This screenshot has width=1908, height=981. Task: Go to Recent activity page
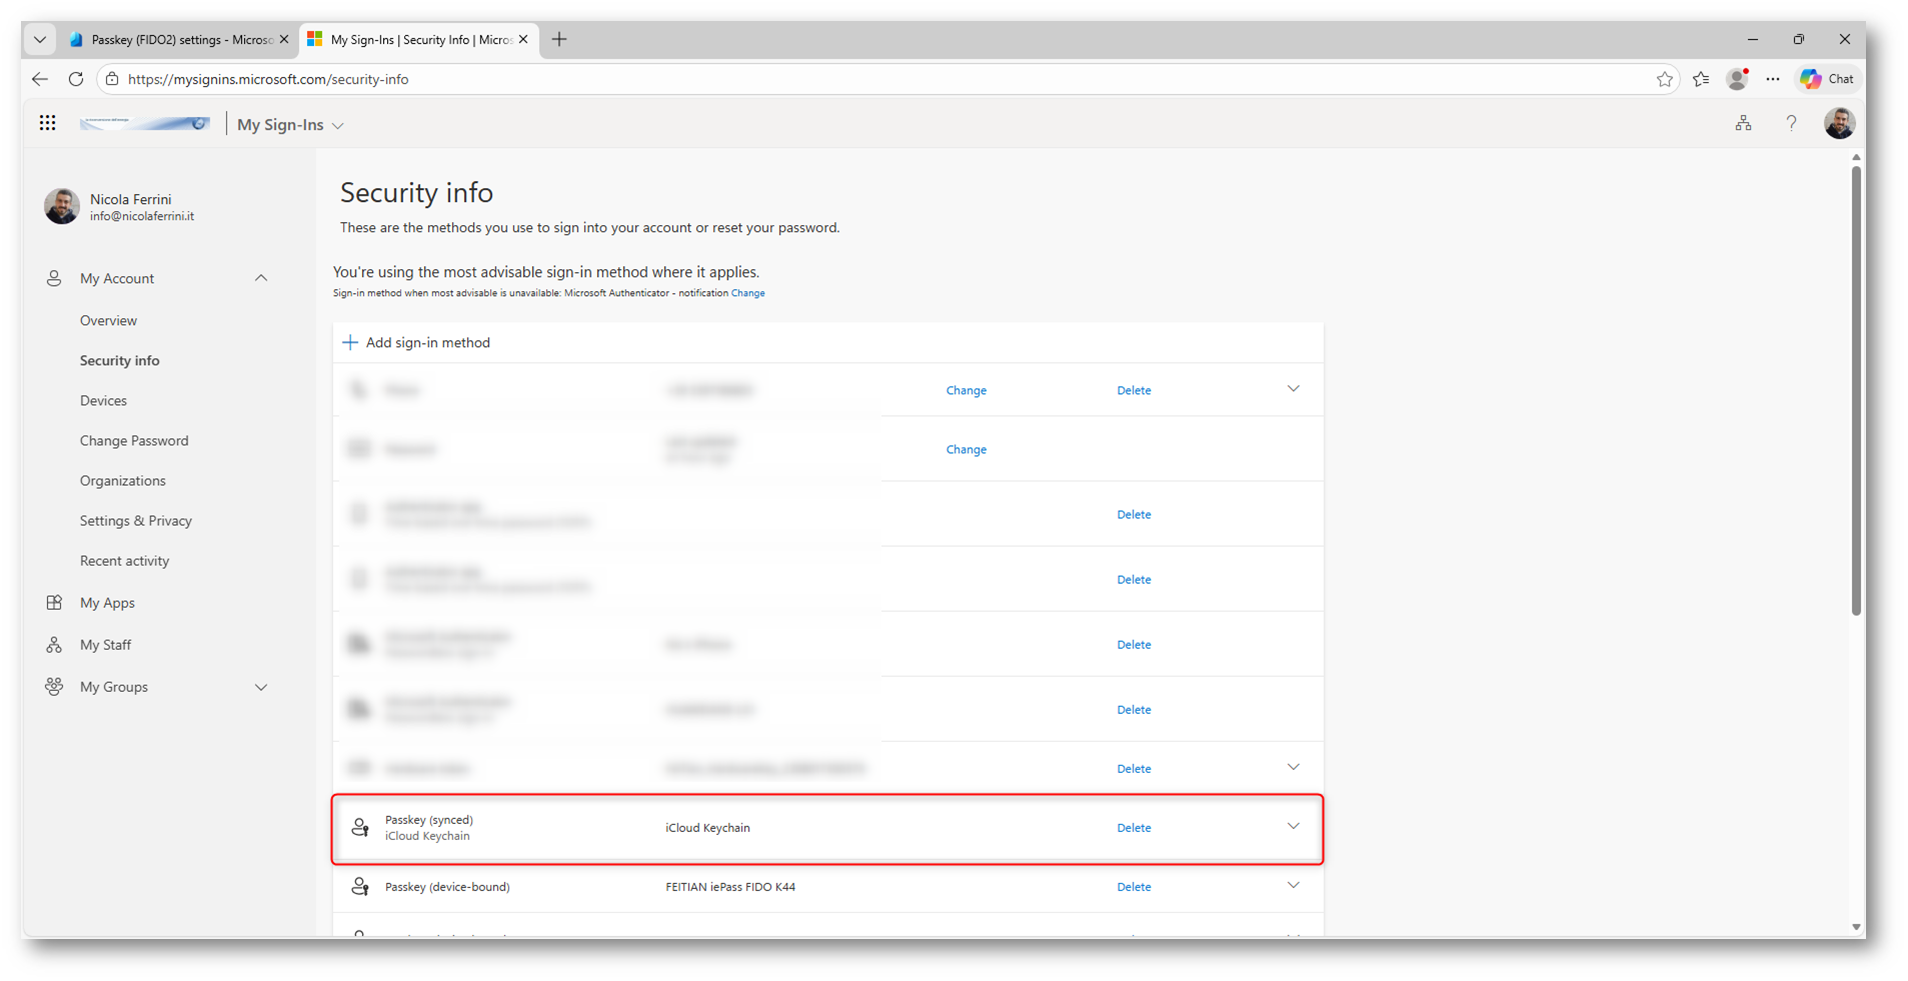124,561
